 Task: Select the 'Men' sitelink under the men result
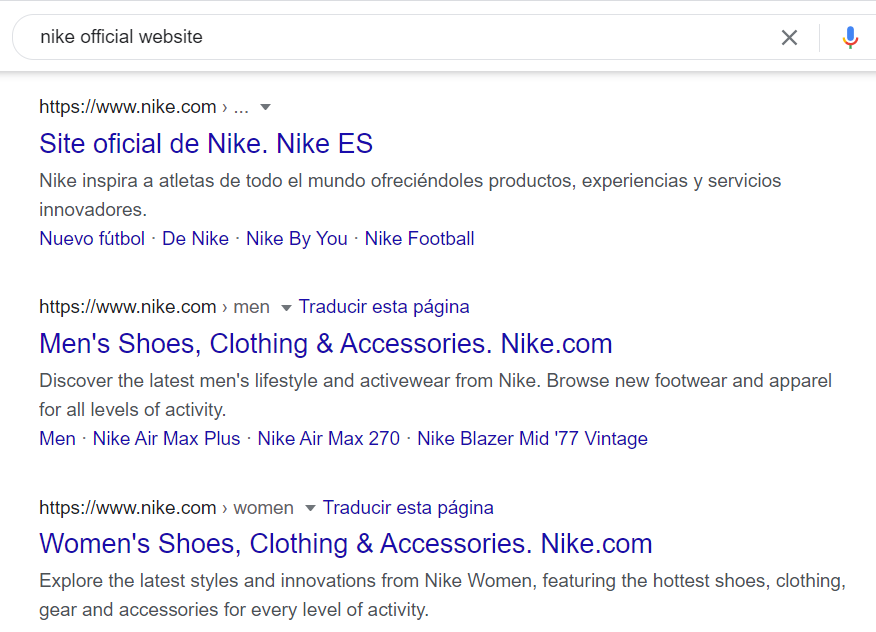57,438
